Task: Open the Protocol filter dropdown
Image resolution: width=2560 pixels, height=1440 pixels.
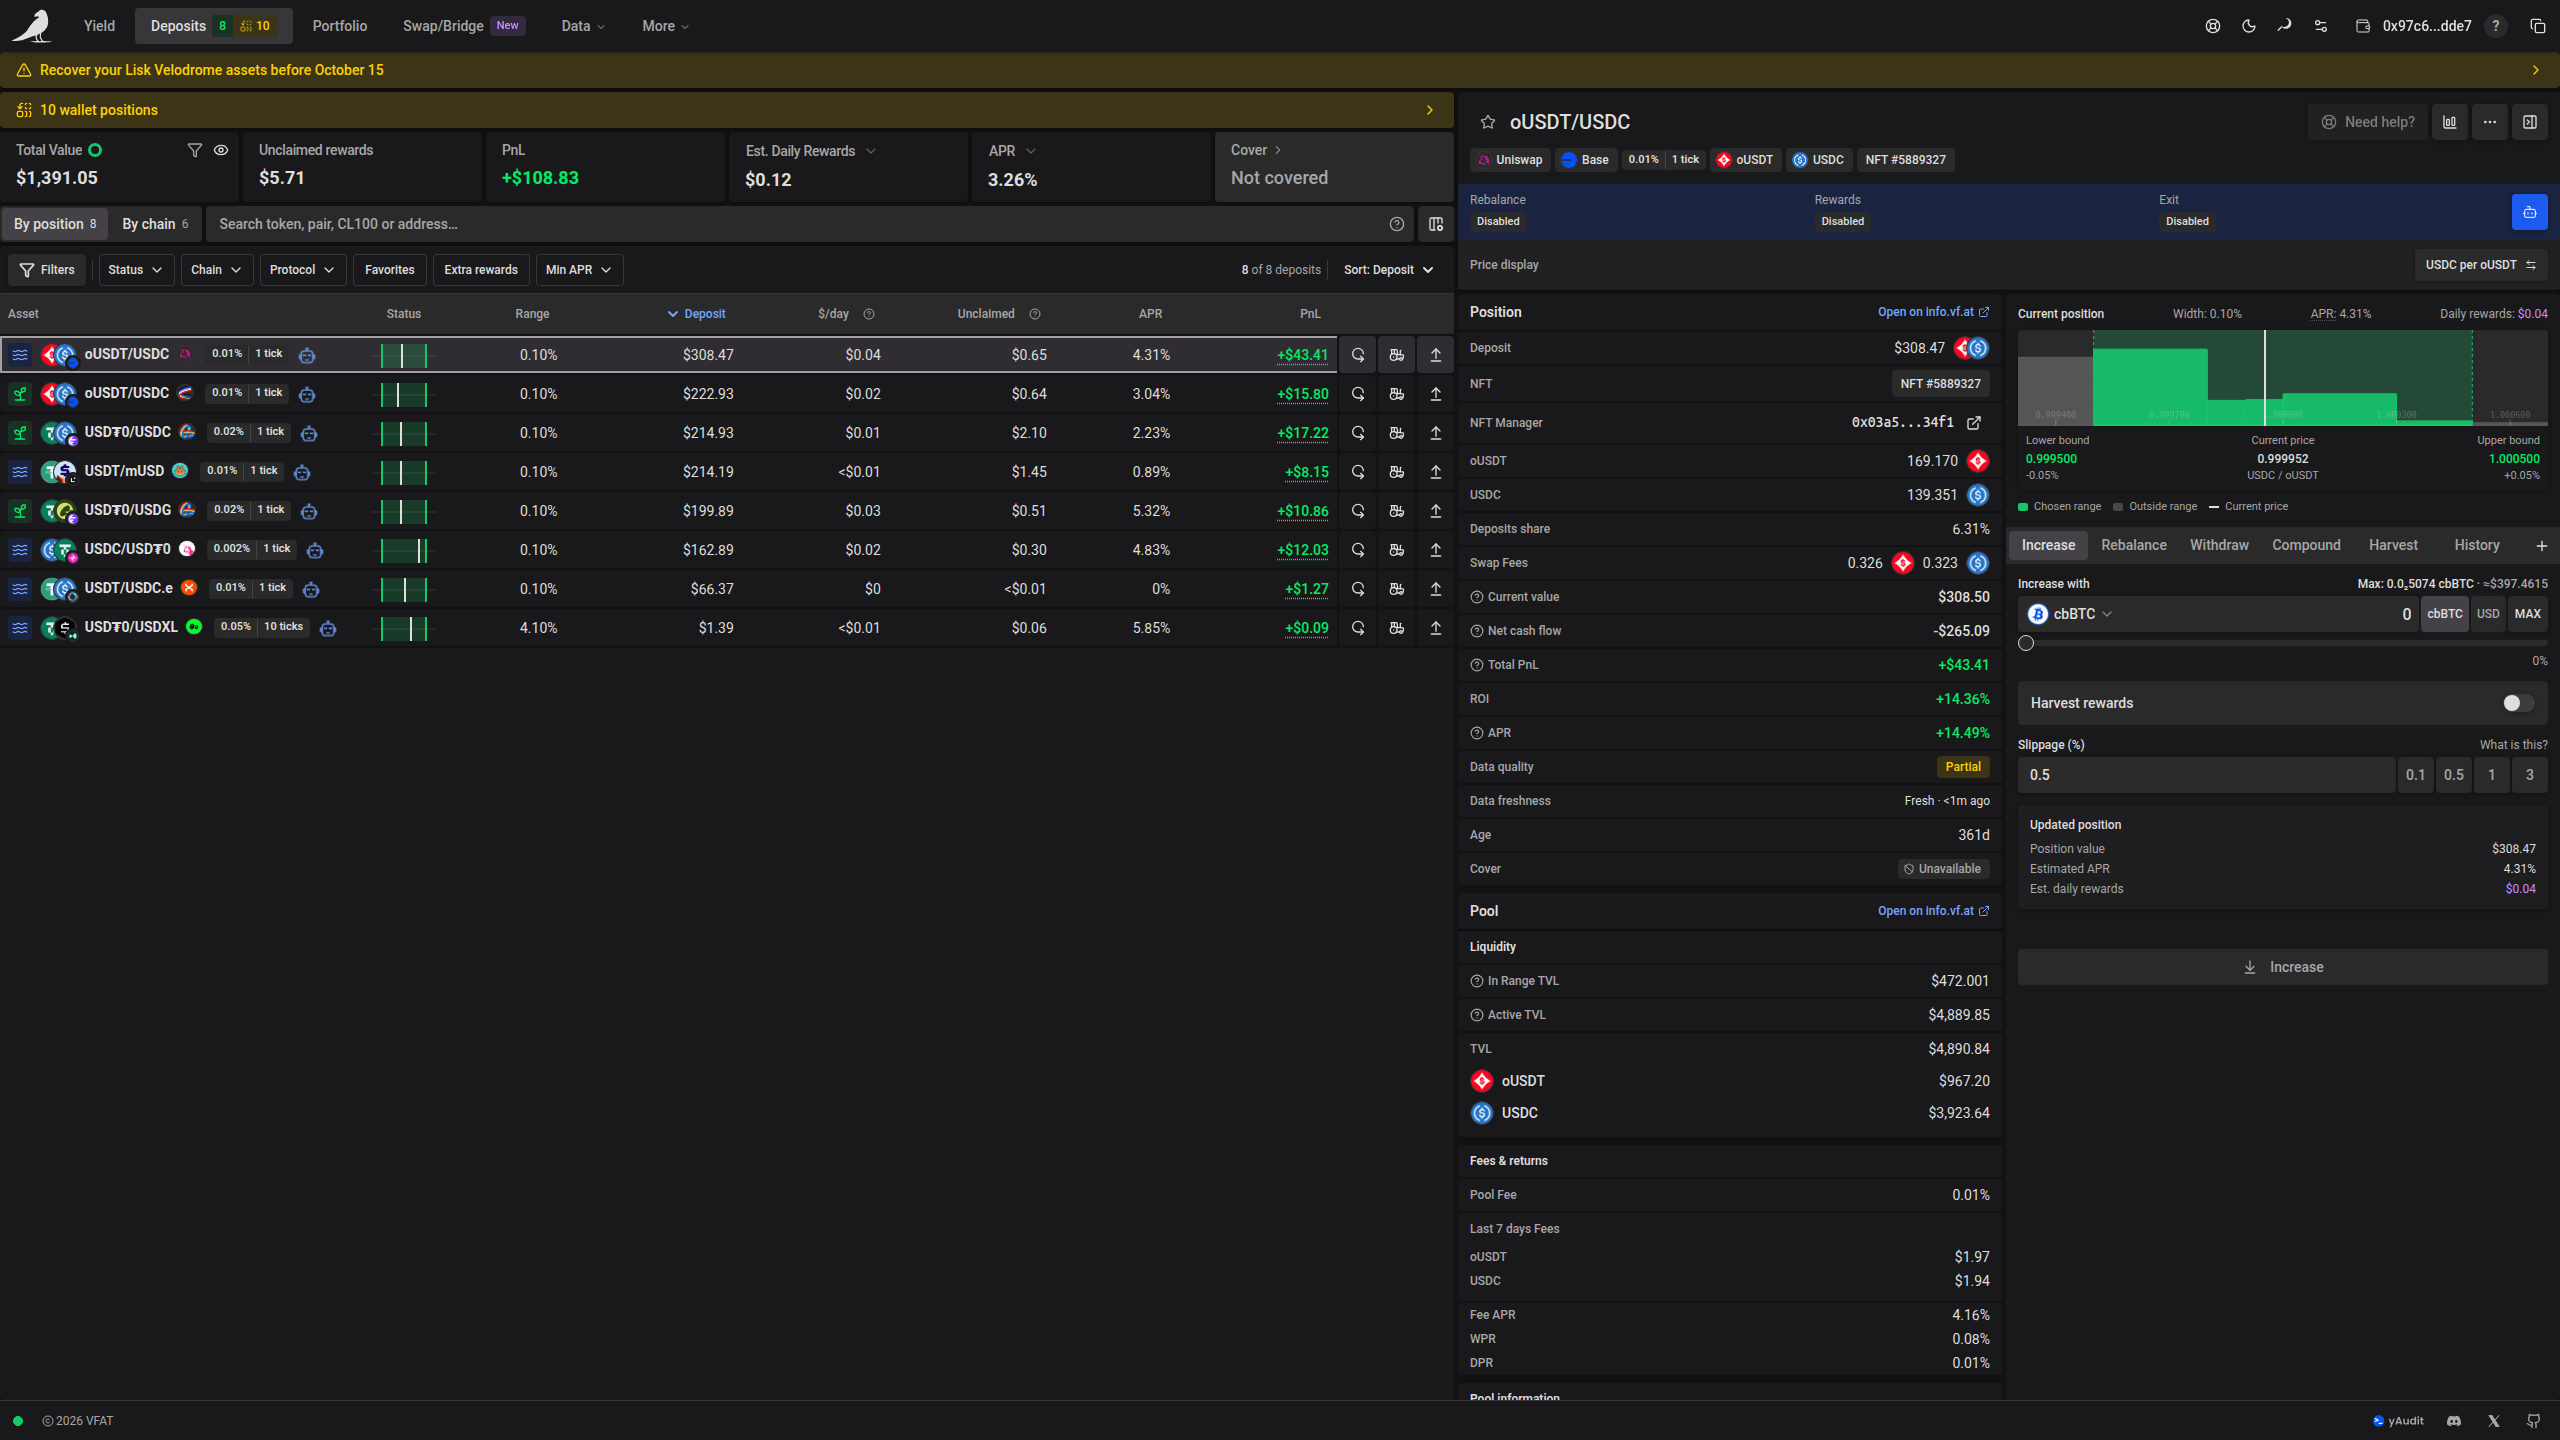Action: point(302,270)
